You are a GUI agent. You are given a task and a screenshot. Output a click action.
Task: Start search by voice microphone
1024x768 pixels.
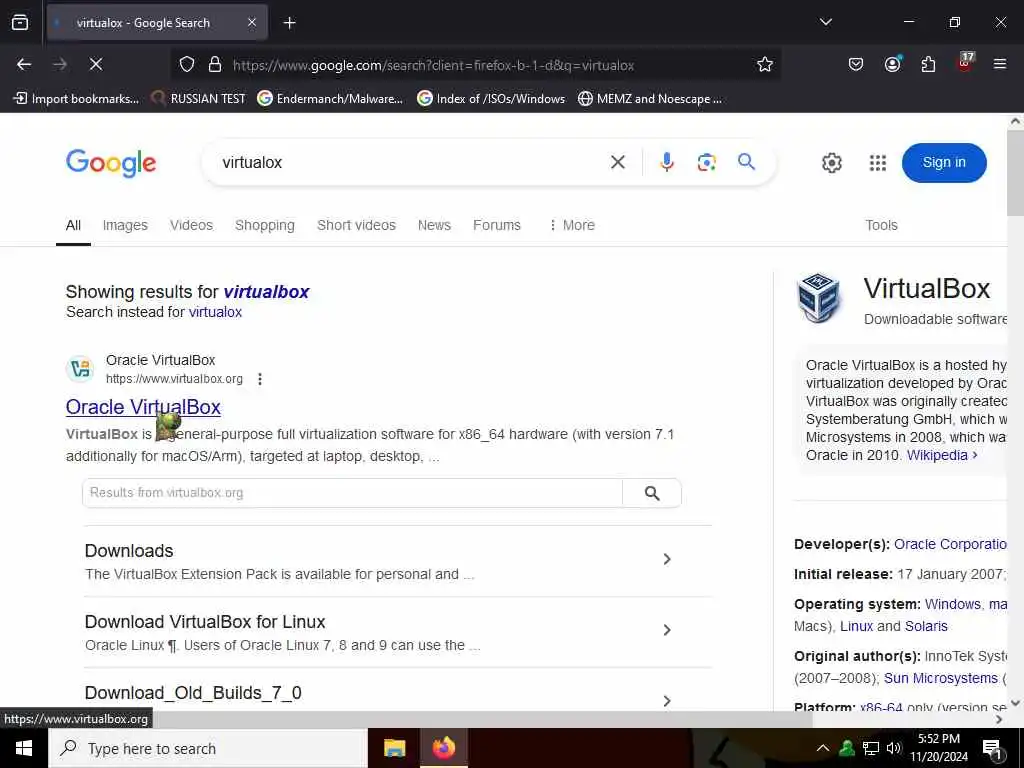pyautogui.click(x=666, y=162)
